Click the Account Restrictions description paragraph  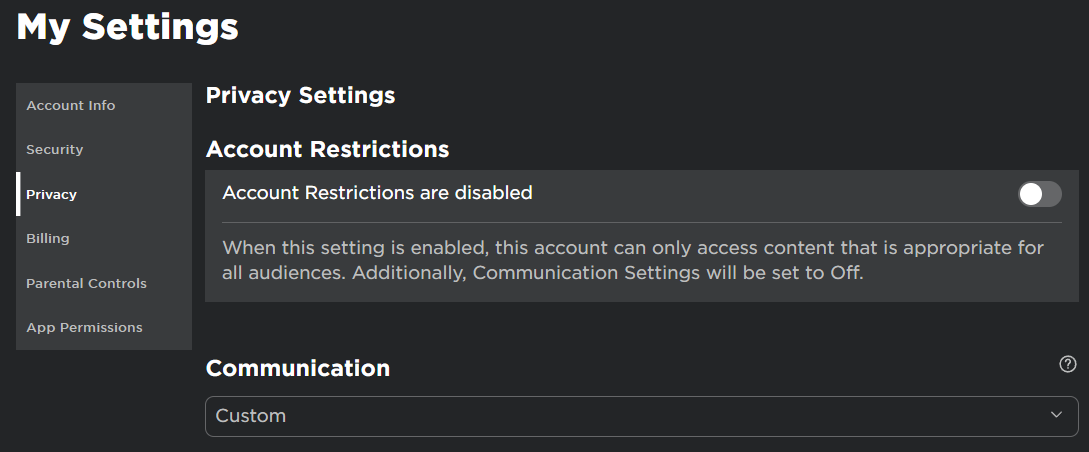coord(618,260)
